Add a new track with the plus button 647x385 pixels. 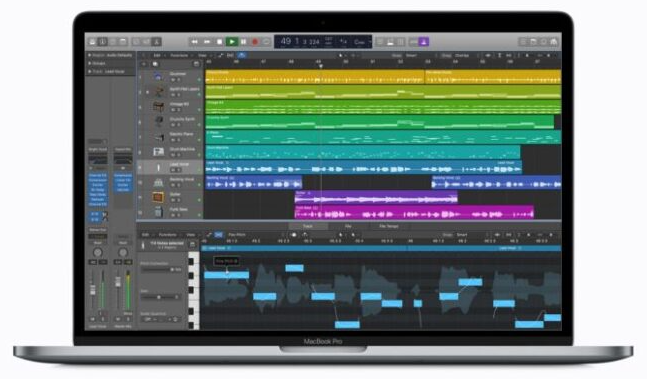[x=144, y=64]
